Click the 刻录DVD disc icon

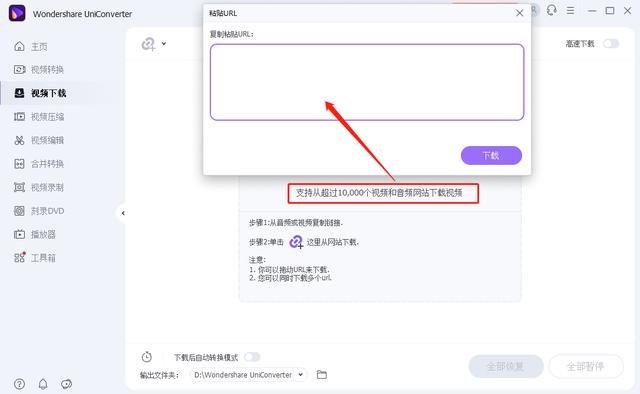19,211
